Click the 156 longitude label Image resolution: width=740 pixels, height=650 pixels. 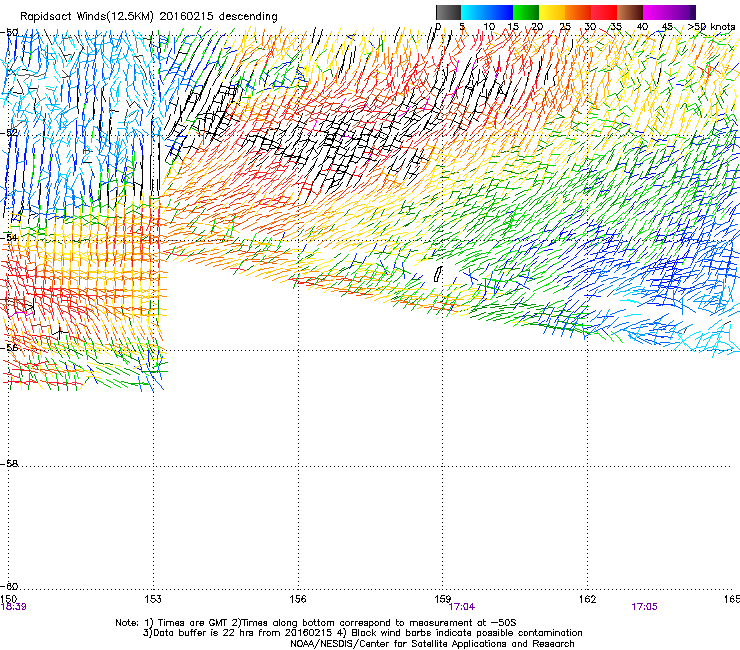click(x=298, y=599)
